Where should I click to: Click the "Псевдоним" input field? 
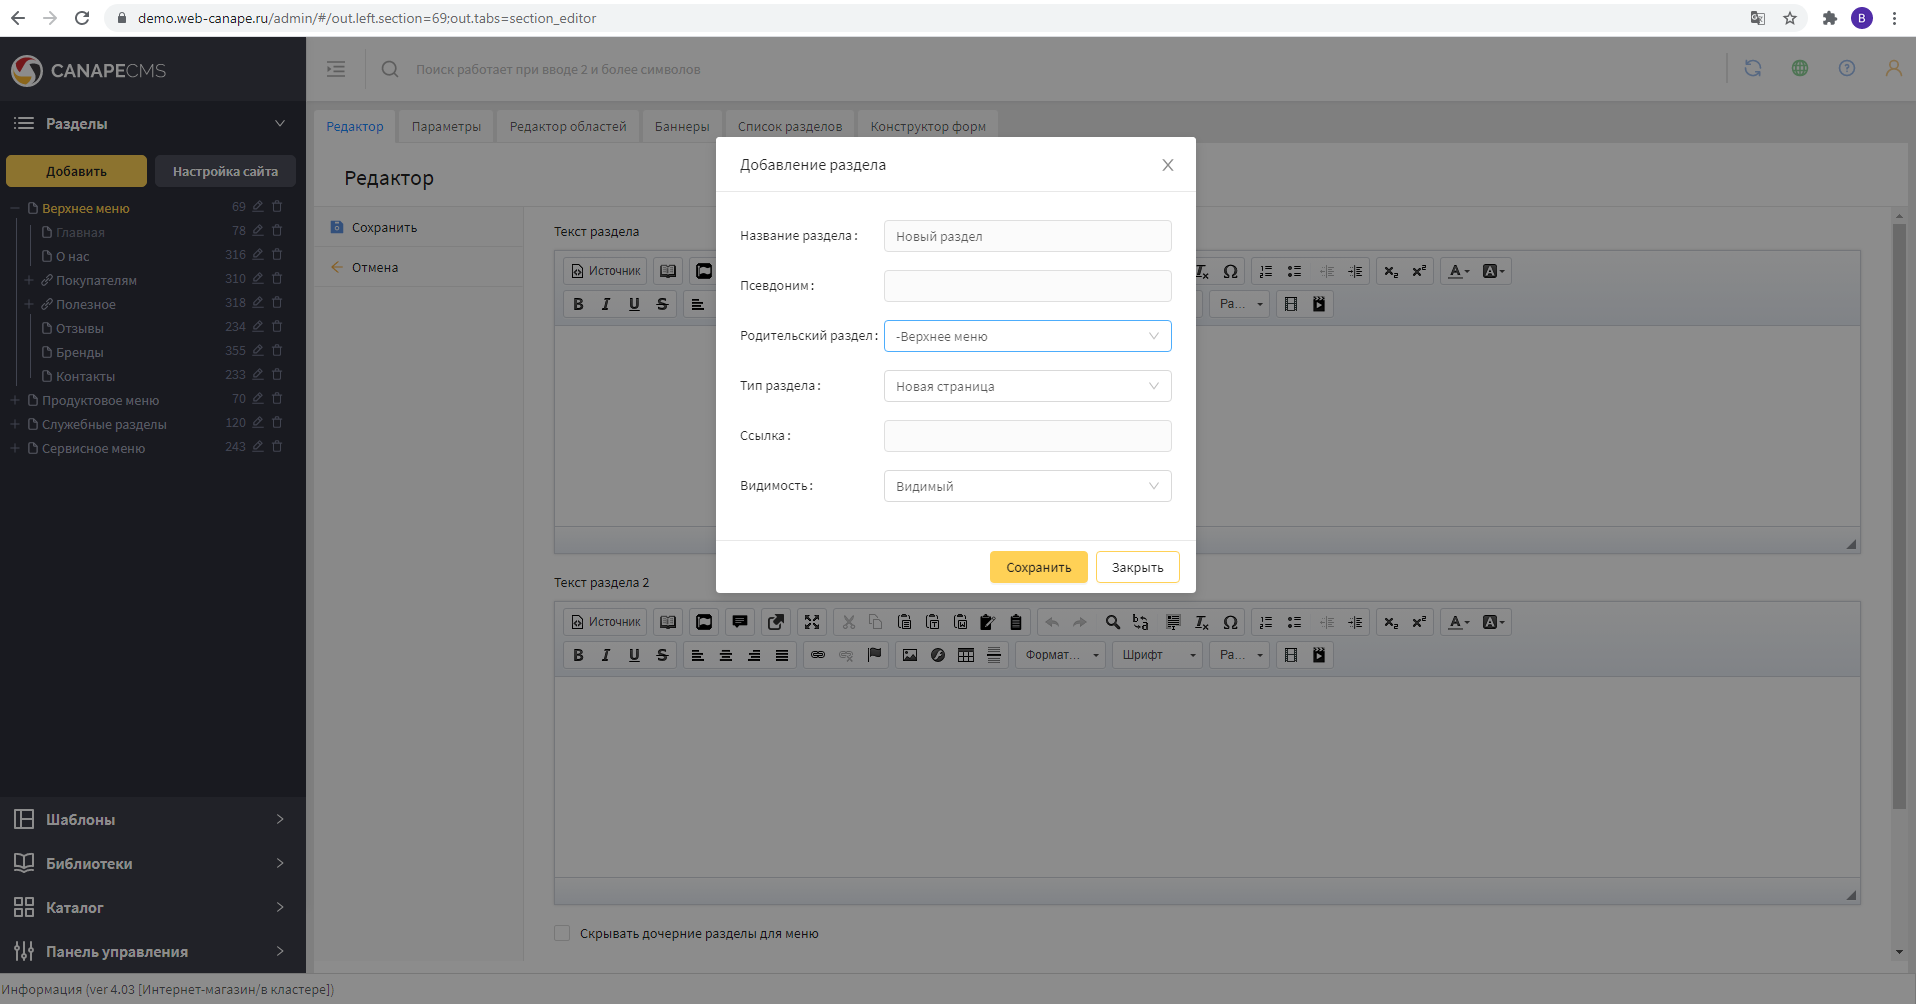pos(1027,286)
